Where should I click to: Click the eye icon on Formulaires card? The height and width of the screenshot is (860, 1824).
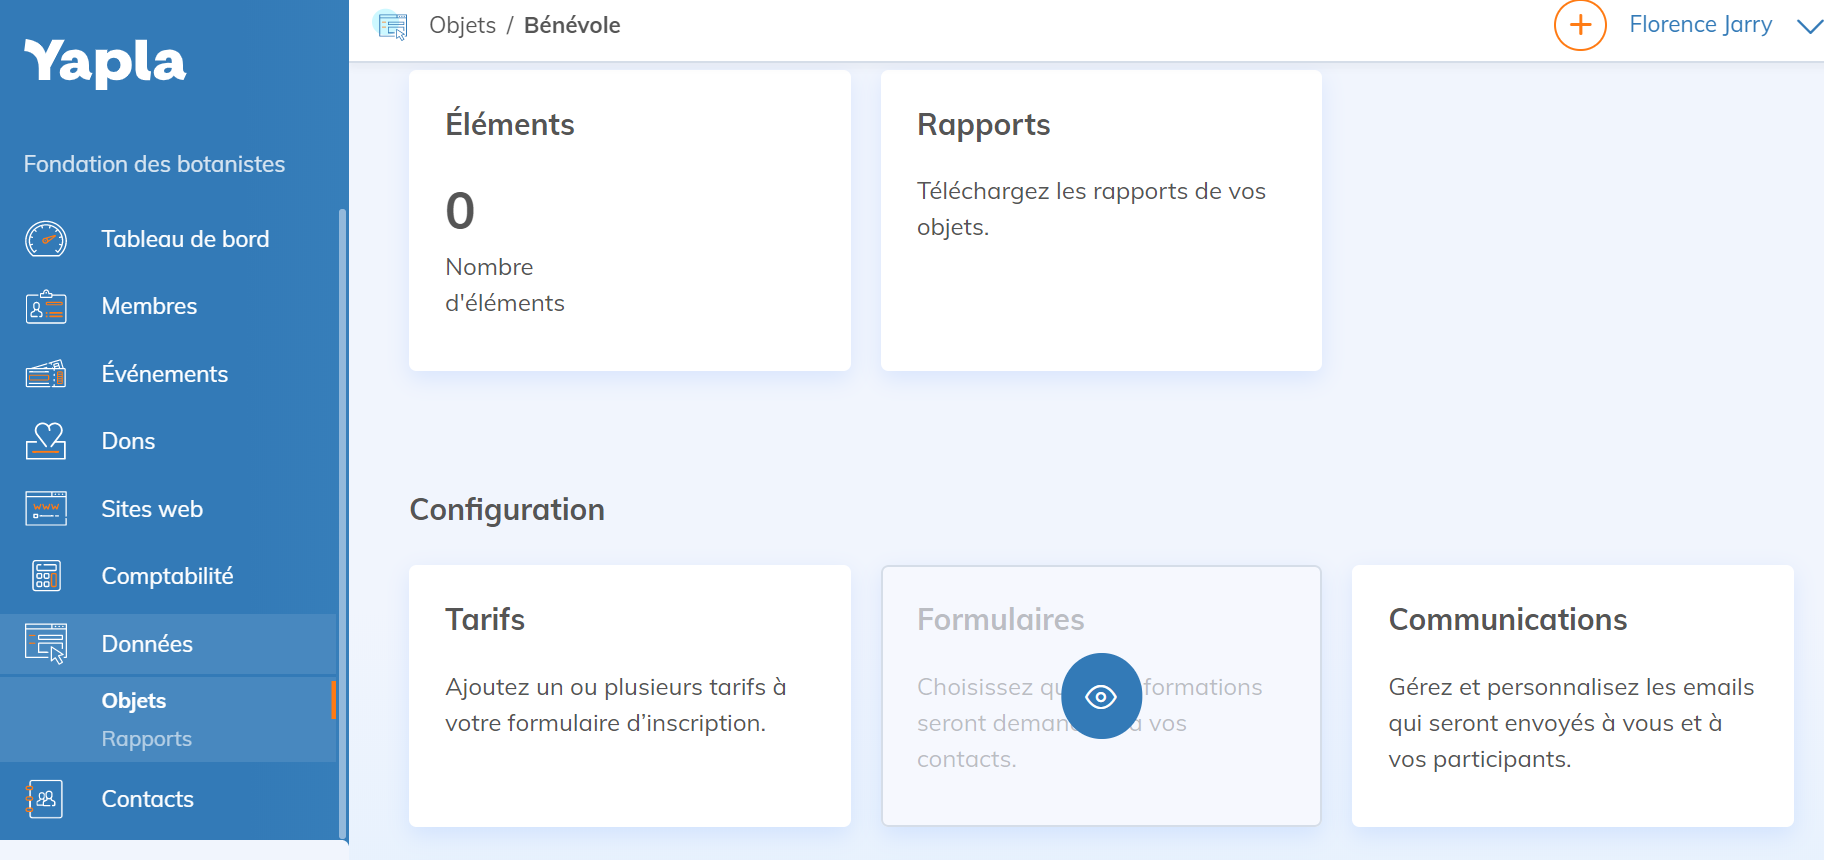point(1101,696)
